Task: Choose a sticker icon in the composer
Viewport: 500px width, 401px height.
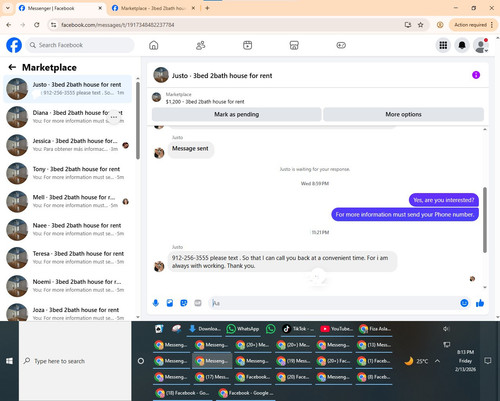Action: coord(184,303)
